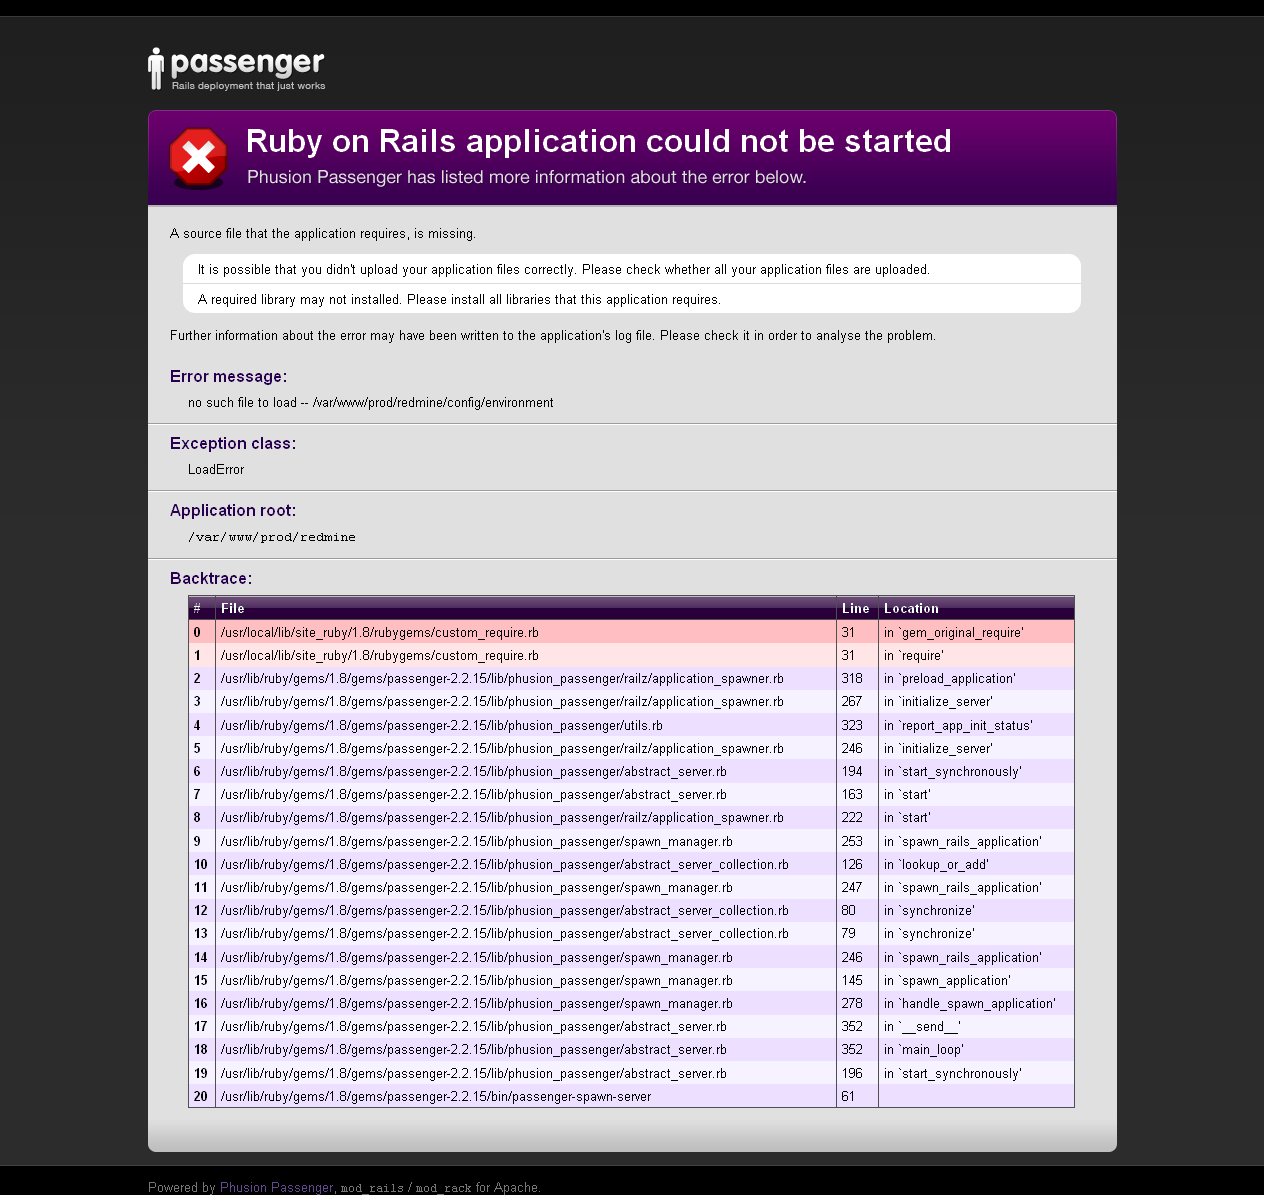Click the 'Exception class:' heading
Viewport: 1264px width, 1195px height.
(233, 443)
